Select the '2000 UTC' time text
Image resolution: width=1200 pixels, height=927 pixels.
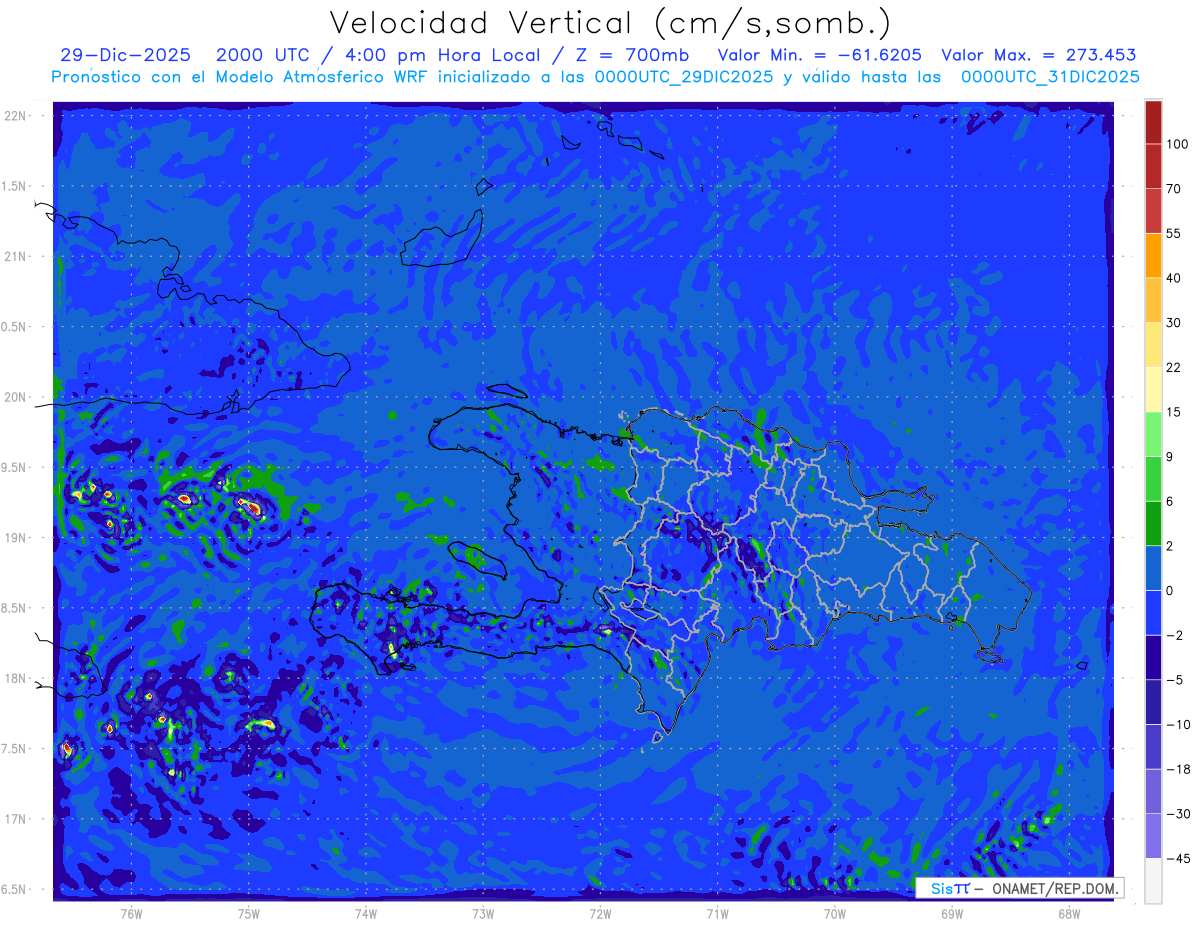point(265,55)
